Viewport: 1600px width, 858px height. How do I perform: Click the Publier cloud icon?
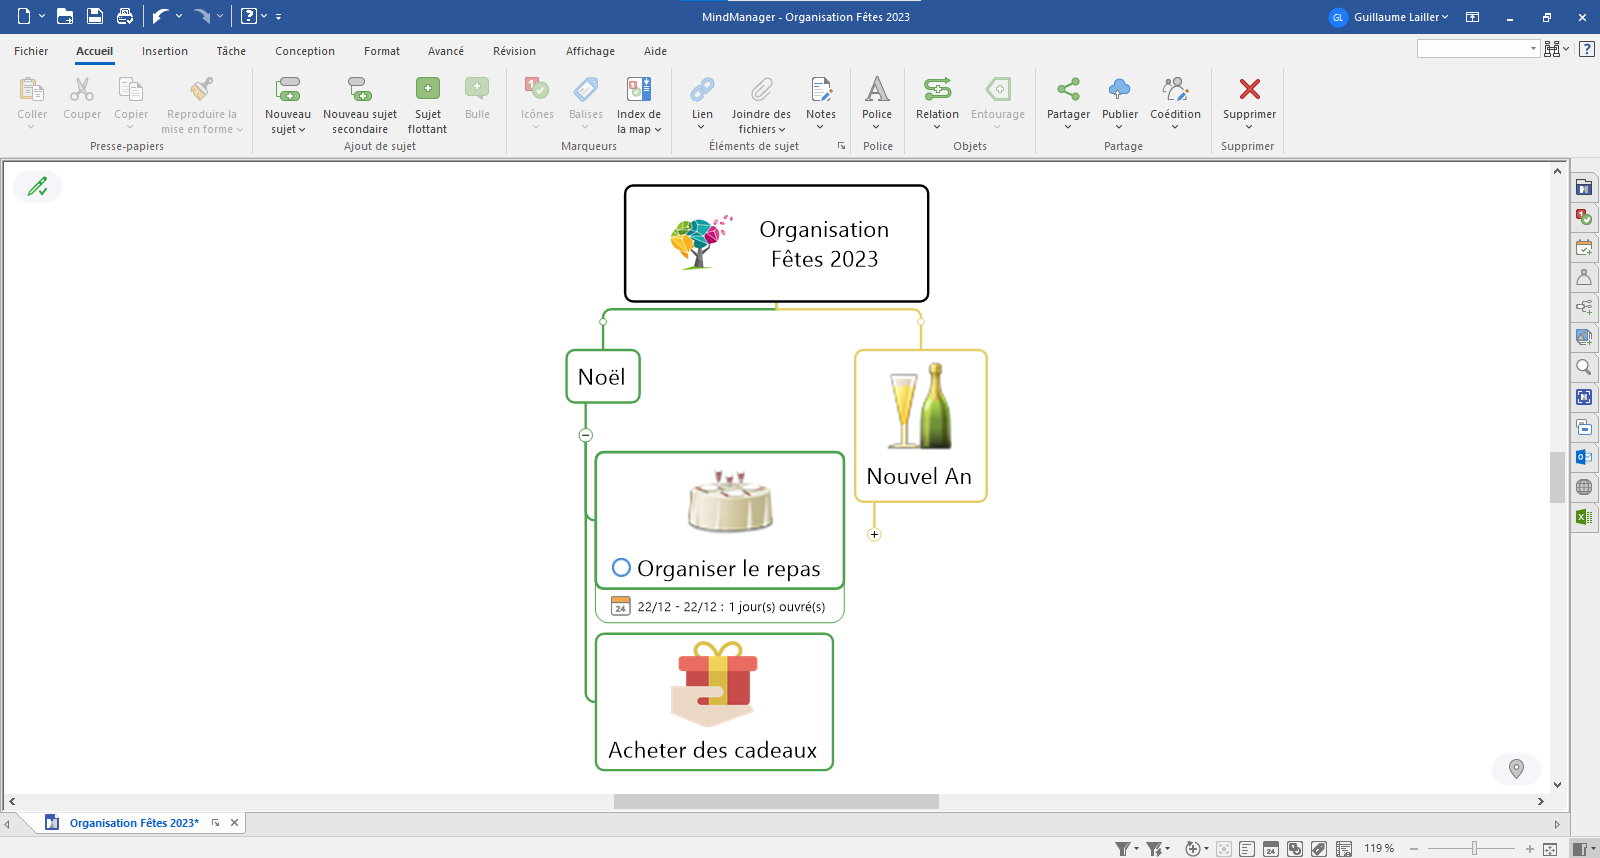tap(1119, 90)
